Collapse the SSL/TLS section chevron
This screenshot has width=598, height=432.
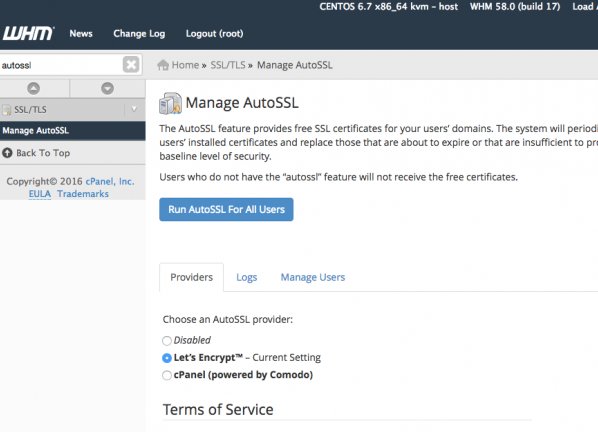[x=134, y=109]
